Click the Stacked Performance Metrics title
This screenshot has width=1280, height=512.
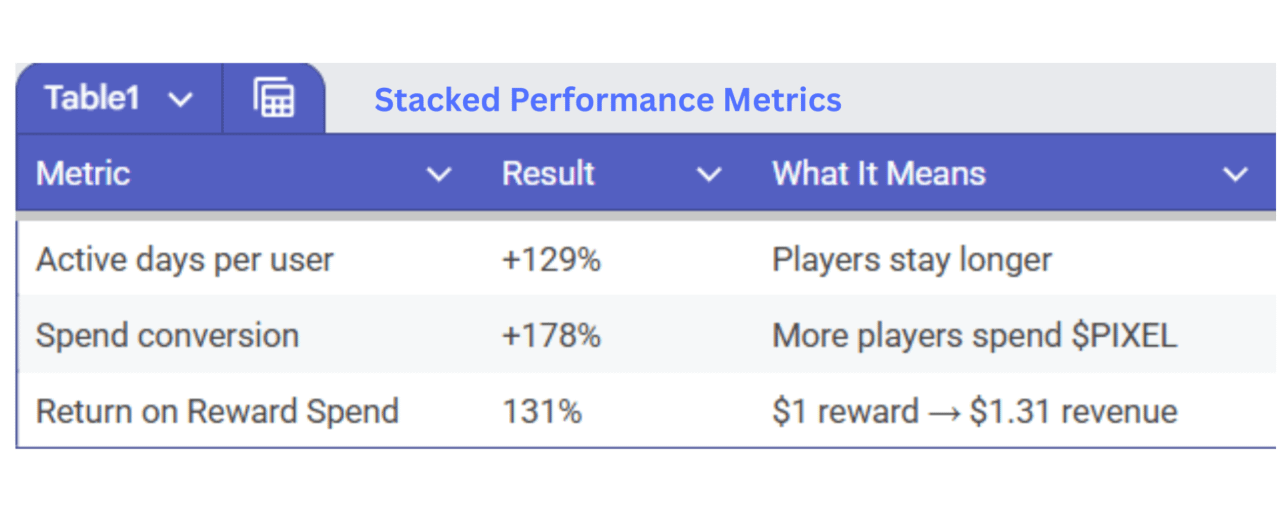tap(608, 100)
